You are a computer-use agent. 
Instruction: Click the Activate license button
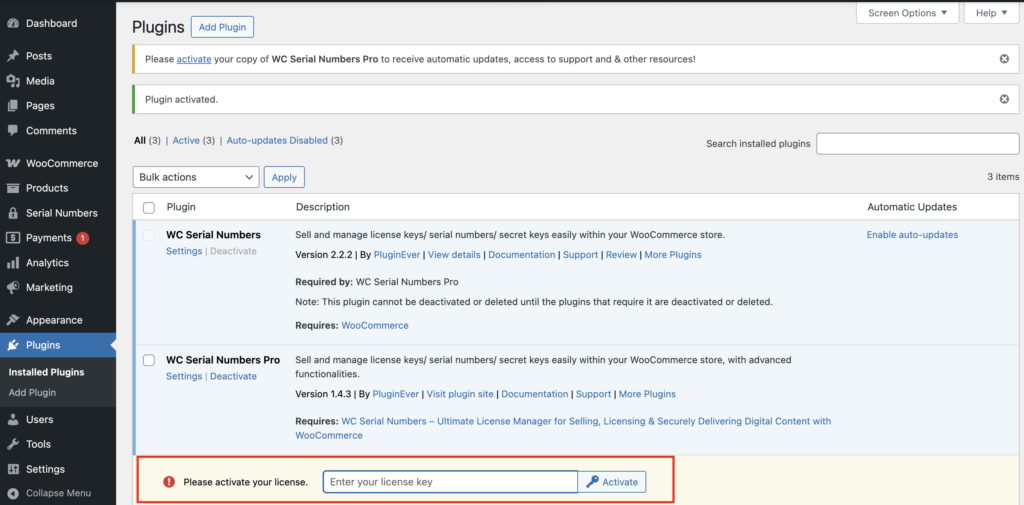[x=612, y=482]
